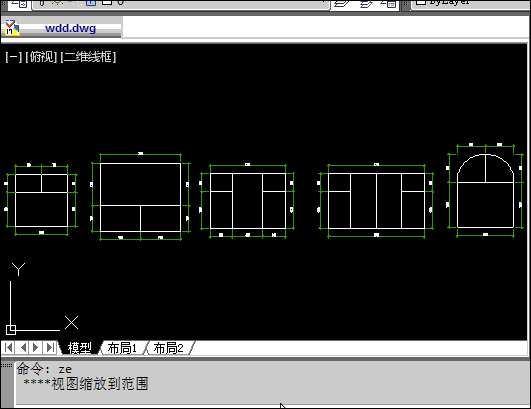Viewport: 531px width, 409px height.
Task: Select the arched-top window drawing
Action: [485, 191]
